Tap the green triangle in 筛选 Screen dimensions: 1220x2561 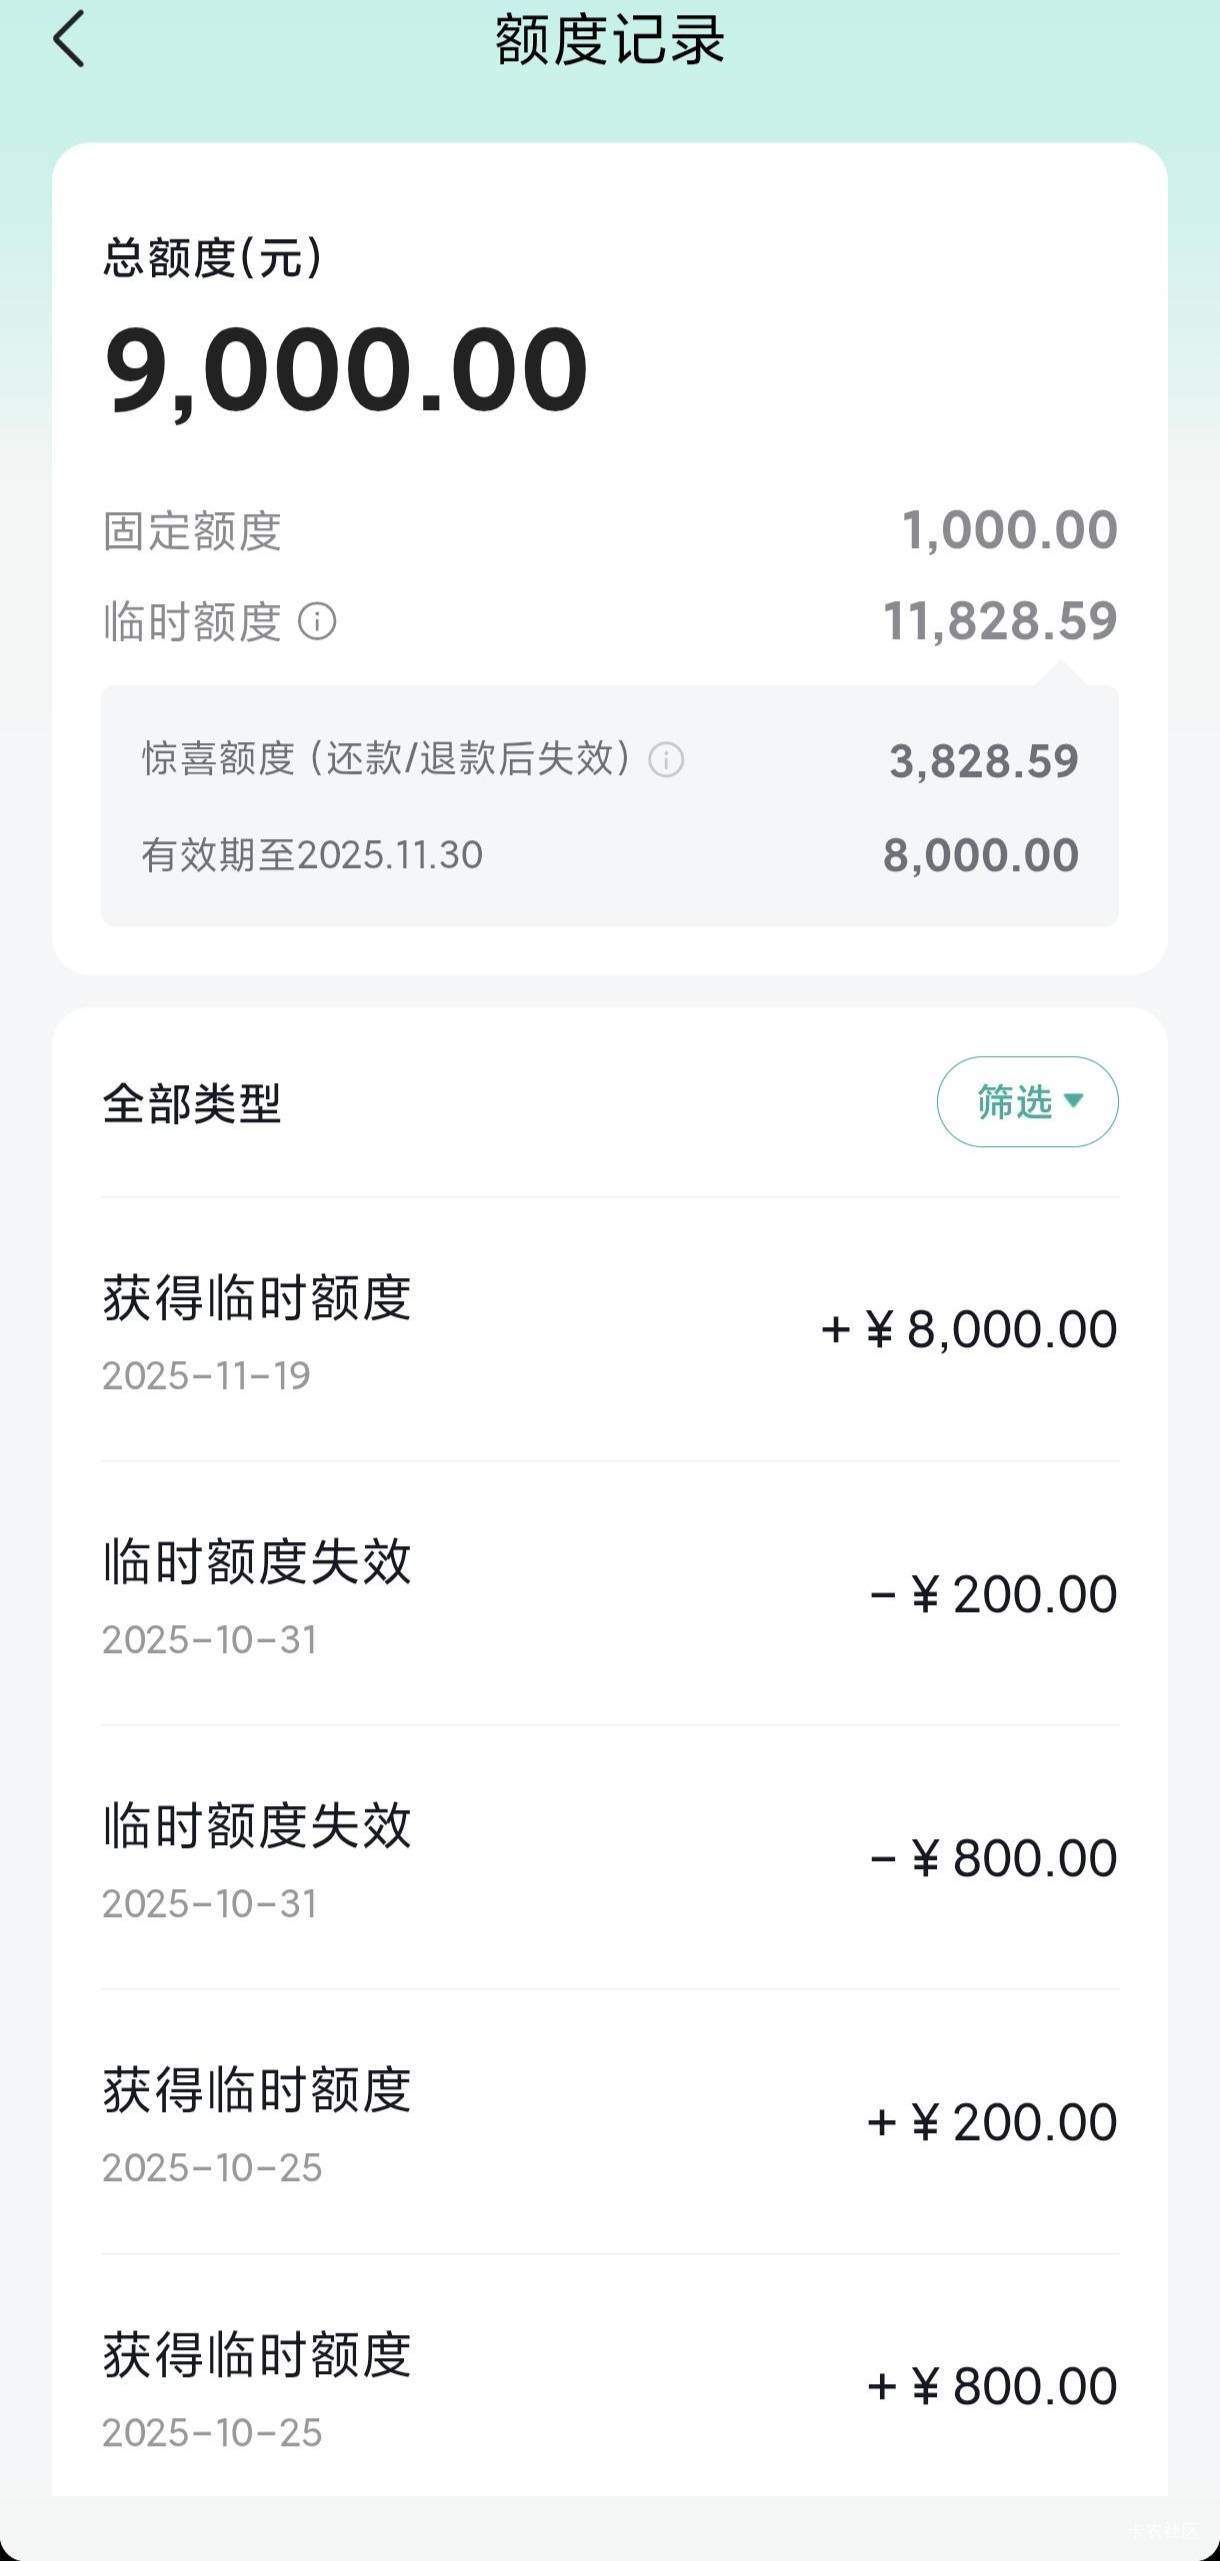pyautogui.click(x=1074, y=1100)
